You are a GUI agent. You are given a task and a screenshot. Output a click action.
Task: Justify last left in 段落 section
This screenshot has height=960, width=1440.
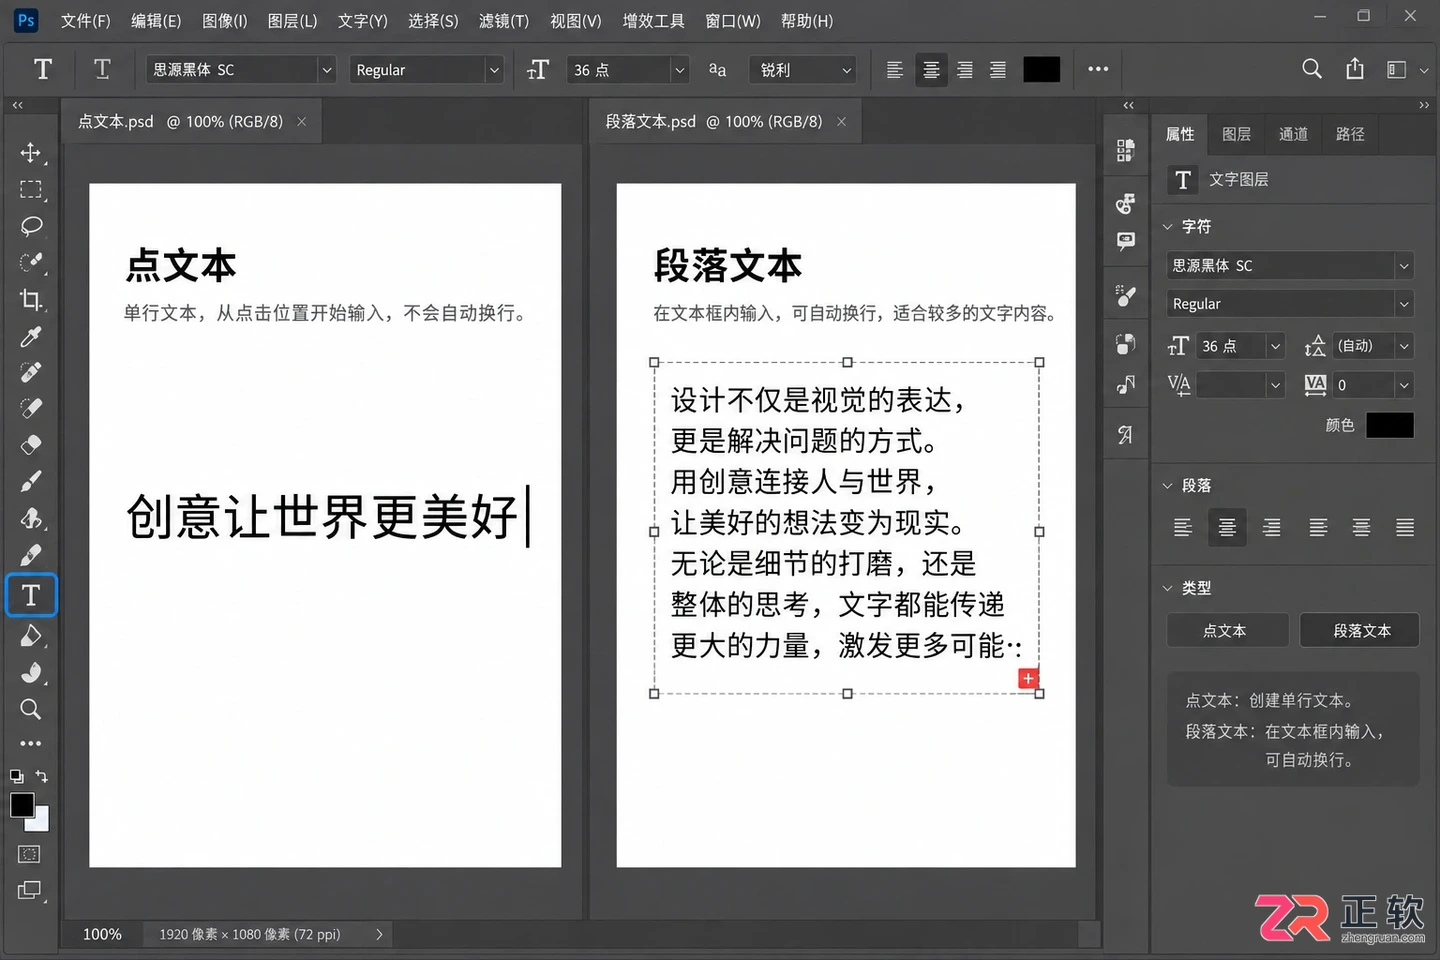(x=1318, y=527)
